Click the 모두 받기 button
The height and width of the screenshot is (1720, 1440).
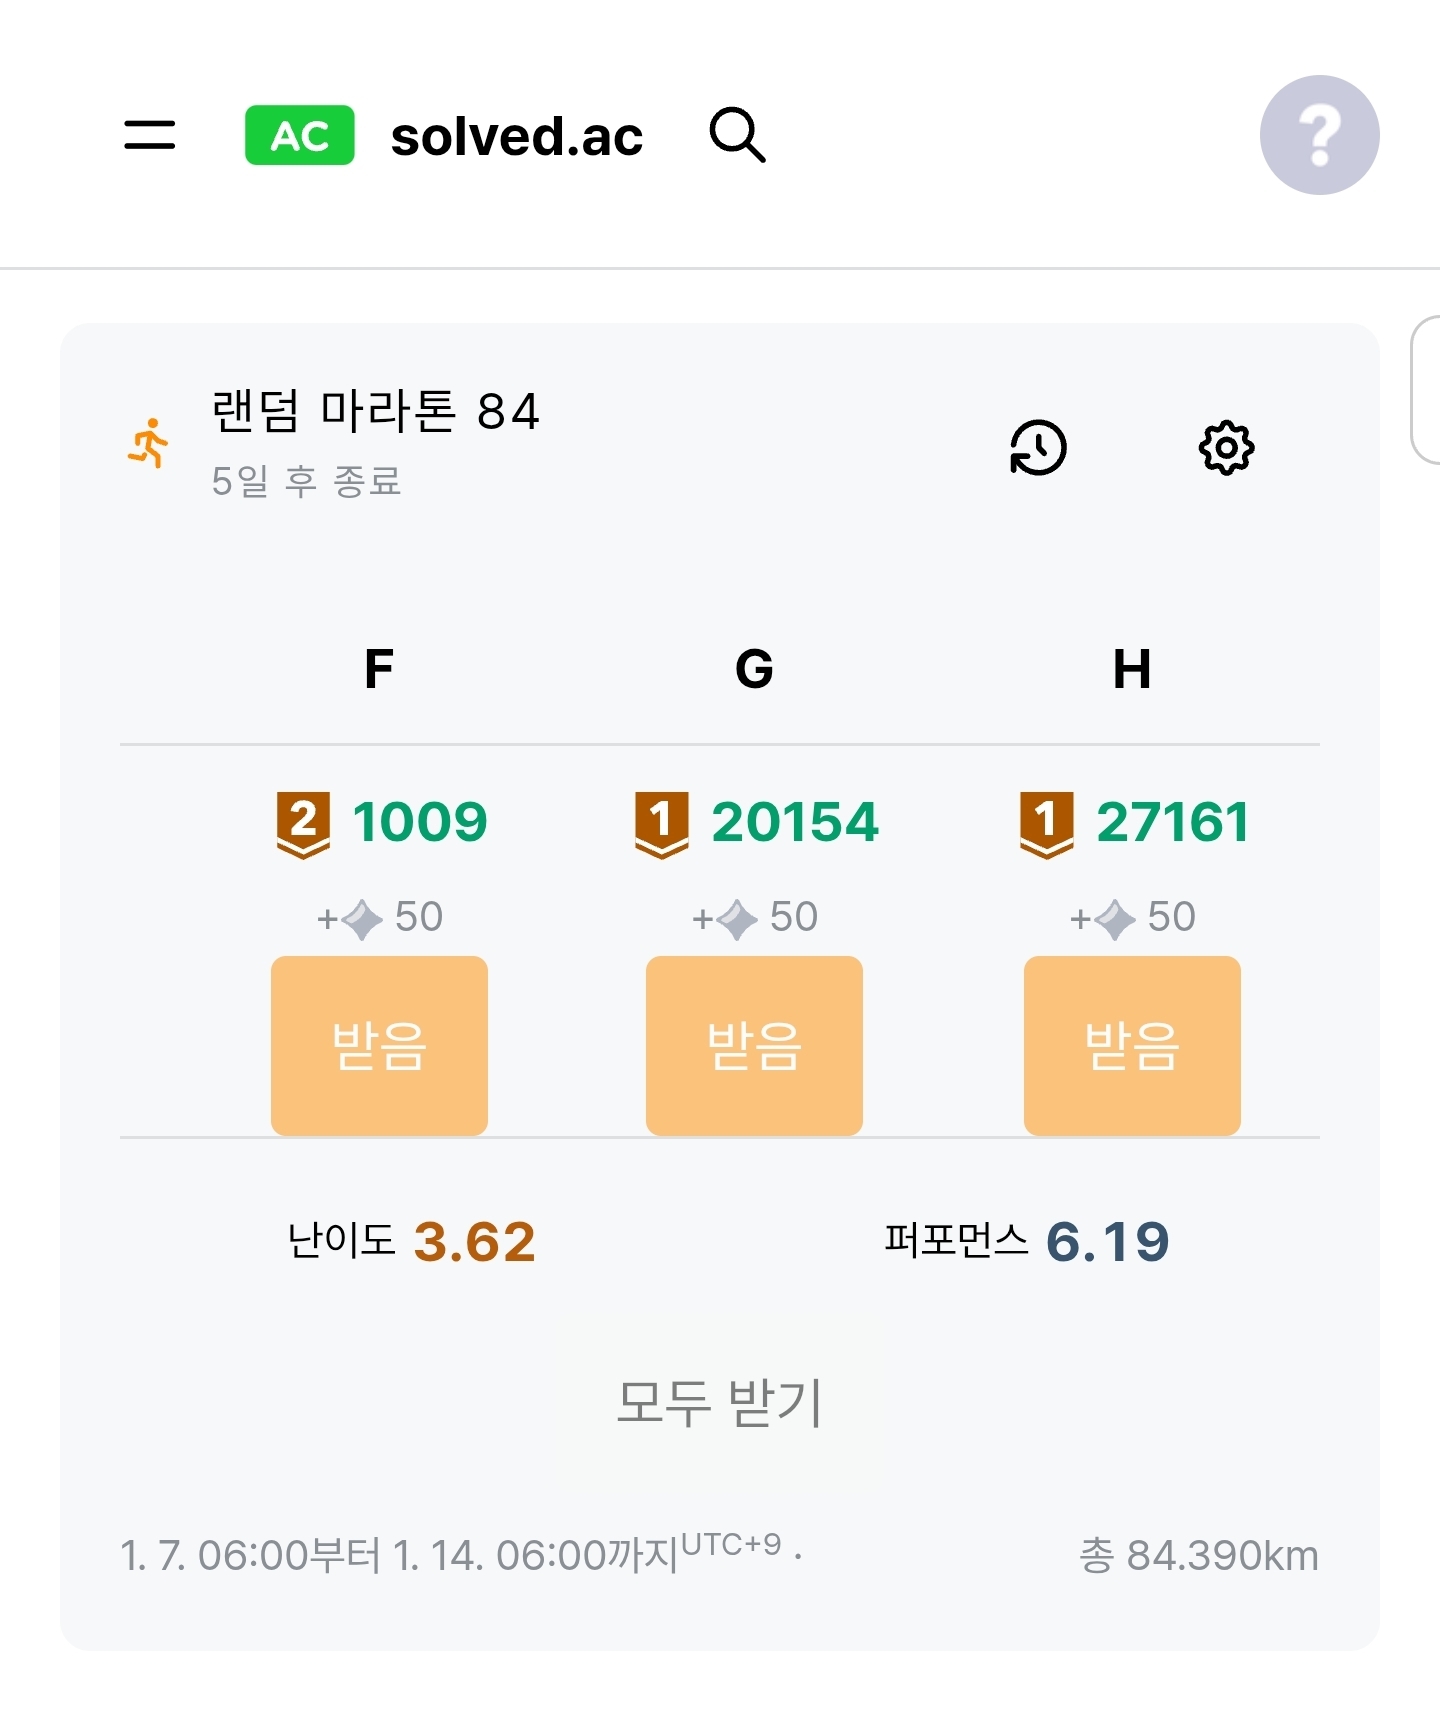click(x=720, y=1402)
